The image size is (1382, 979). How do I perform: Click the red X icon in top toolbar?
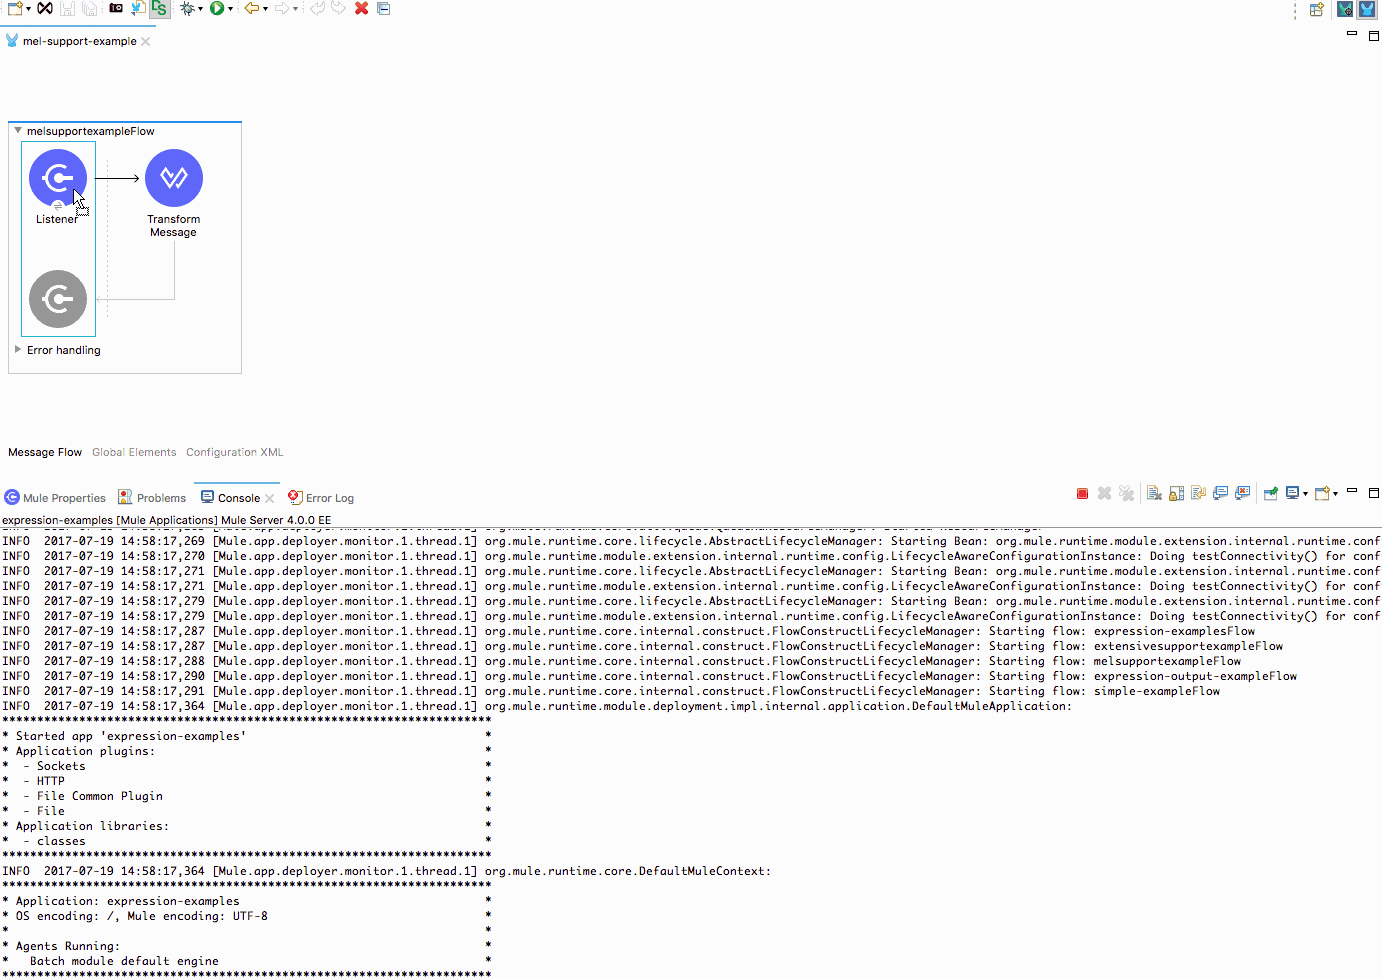tap(361, 8)
